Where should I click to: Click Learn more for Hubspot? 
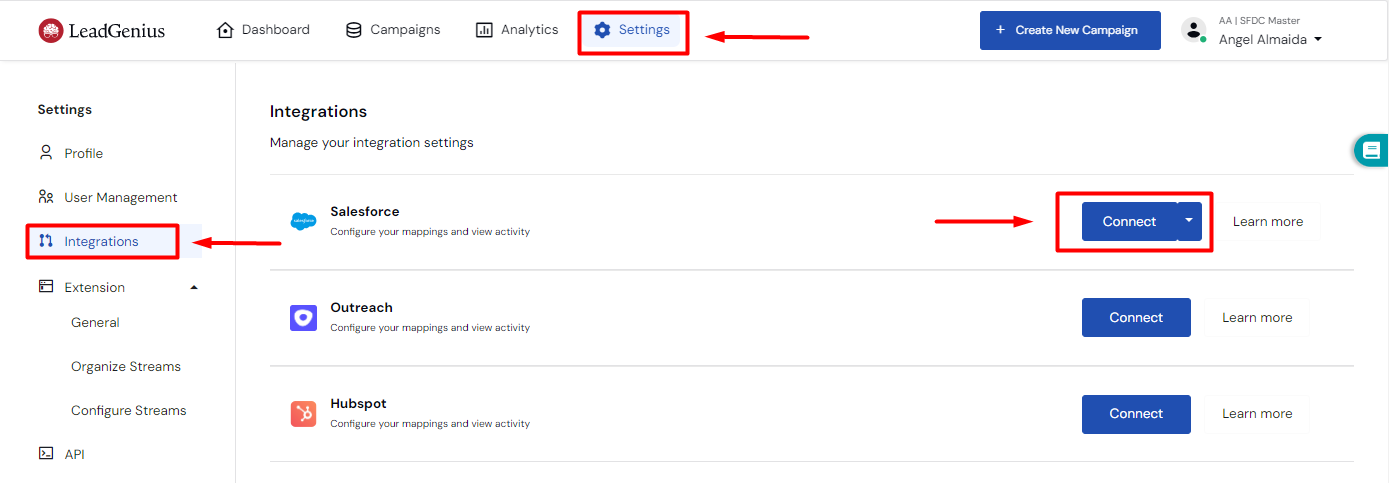[1257, 414]
